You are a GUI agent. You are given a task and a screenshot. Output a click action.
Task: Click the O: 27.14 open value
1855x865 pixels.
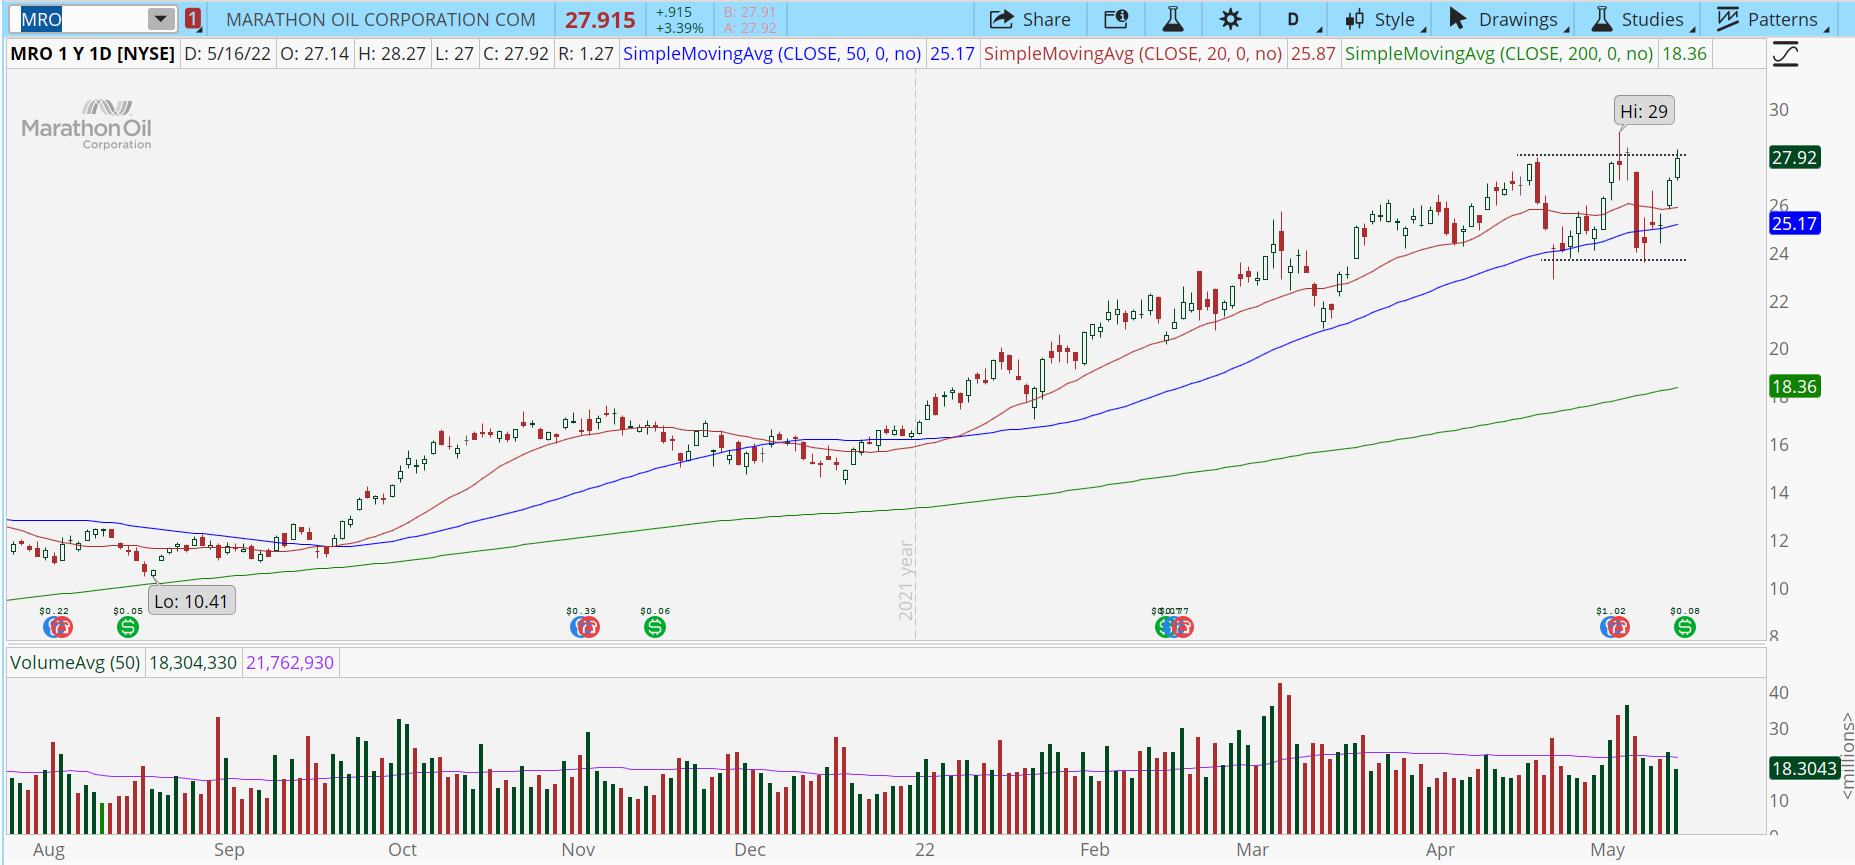[314, 54]
